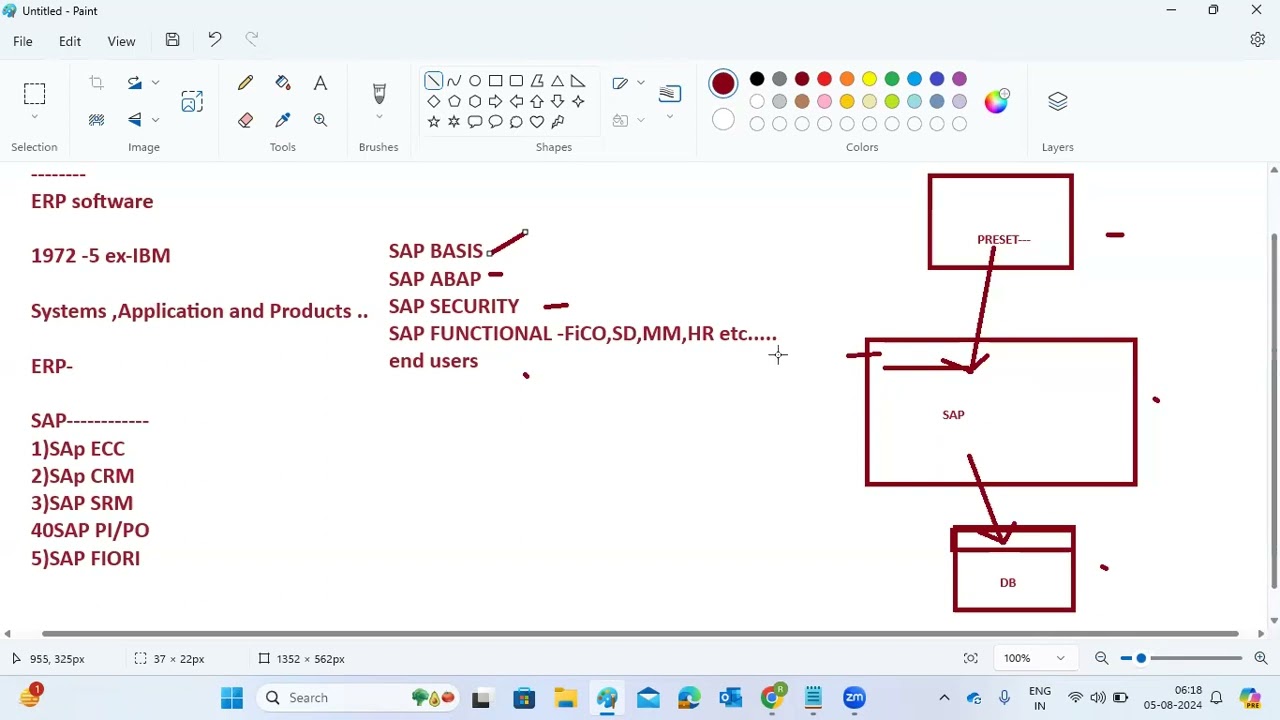Screen dimensions: 1280x720
Task: Select the Text tool
Action: 320,84
